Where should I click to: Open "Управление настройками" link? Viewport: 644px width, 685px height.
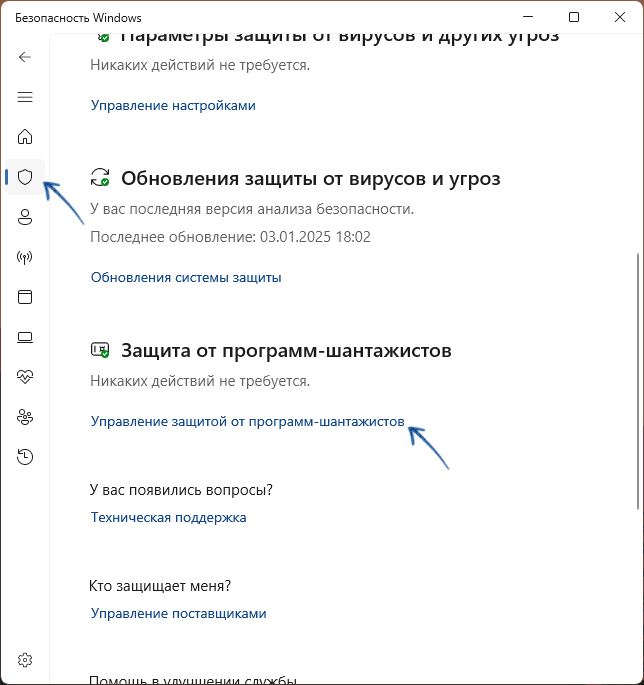click(x=173, y=105)
